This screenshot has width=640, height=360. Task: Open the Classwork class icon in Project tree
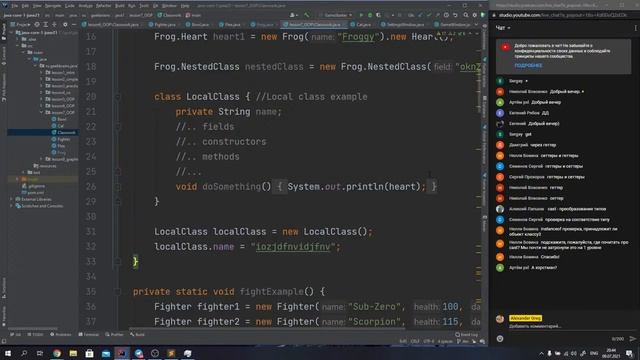coord(54,132)
